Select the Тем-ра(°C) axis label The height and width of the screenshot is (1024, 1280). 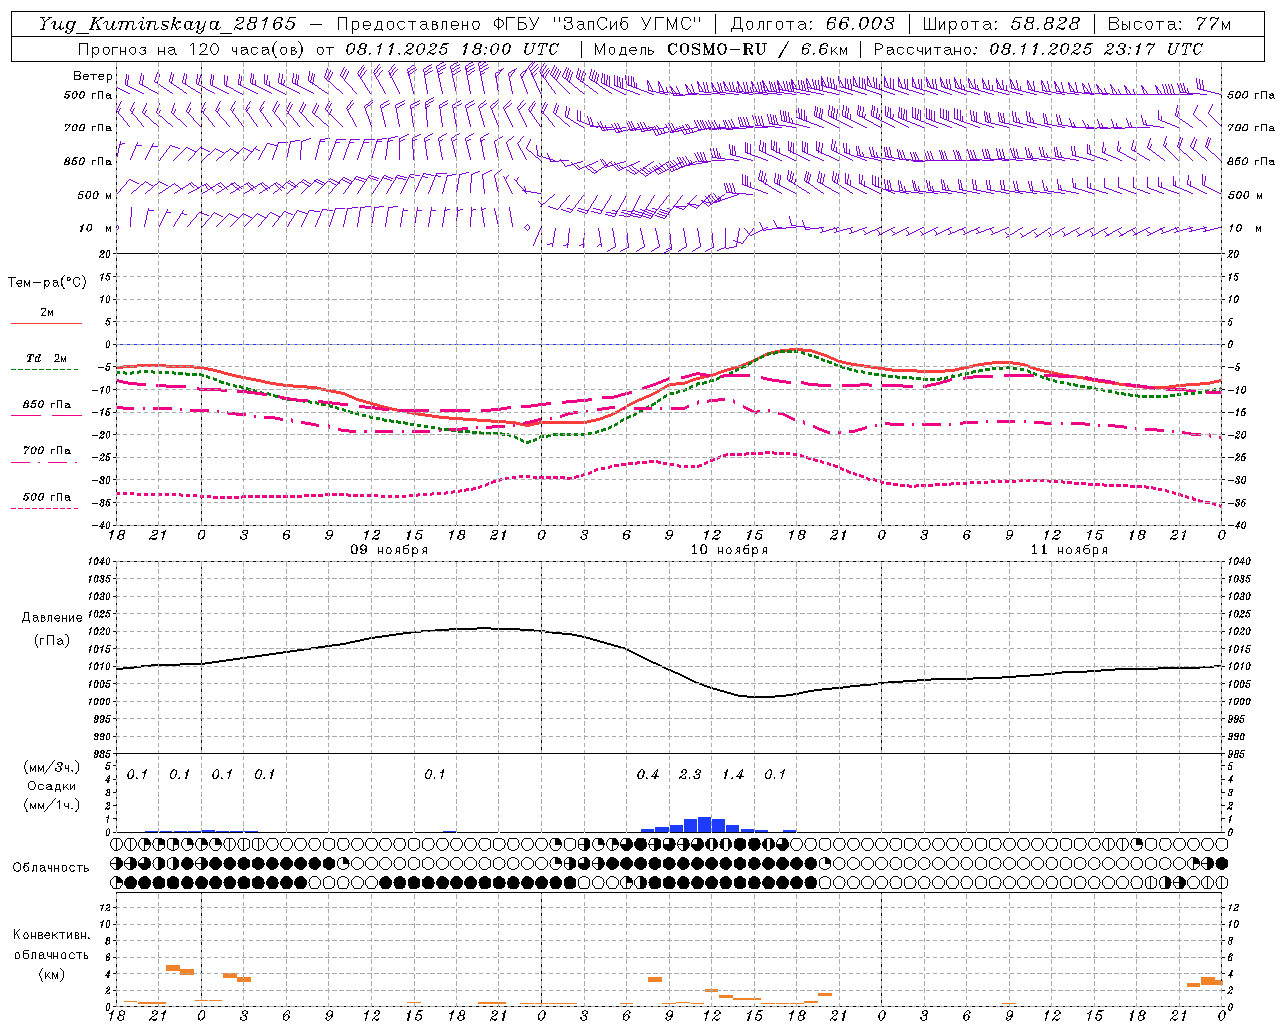tap(47, 283)
